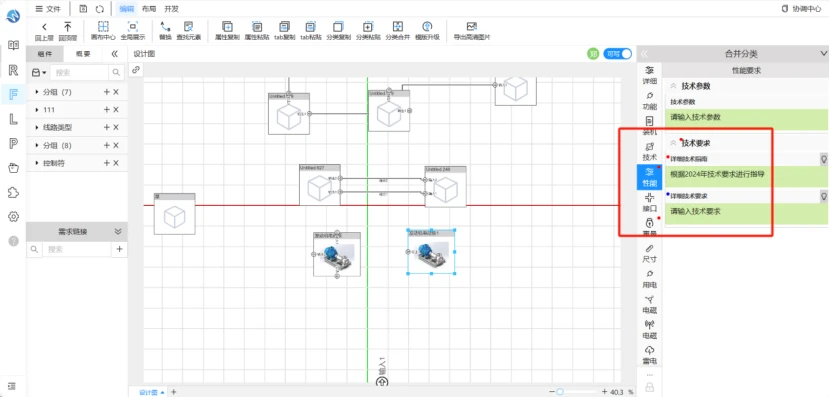The height and width of the screenshot is (398, 829).
Task: Delete the 线路类型 row with its X button
Action: (116, 127)
